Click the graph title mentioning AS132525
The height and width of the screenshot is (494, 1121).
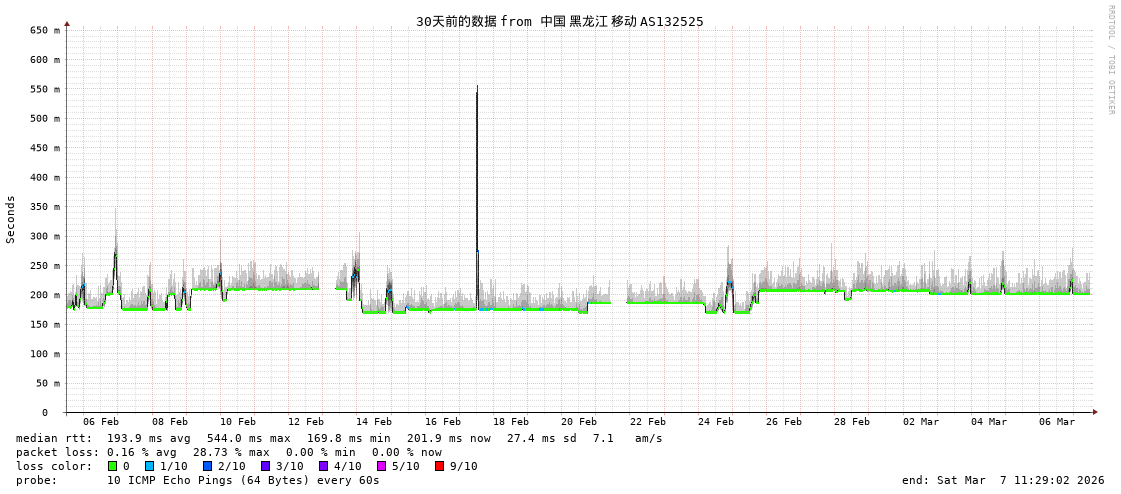point(559,21)
